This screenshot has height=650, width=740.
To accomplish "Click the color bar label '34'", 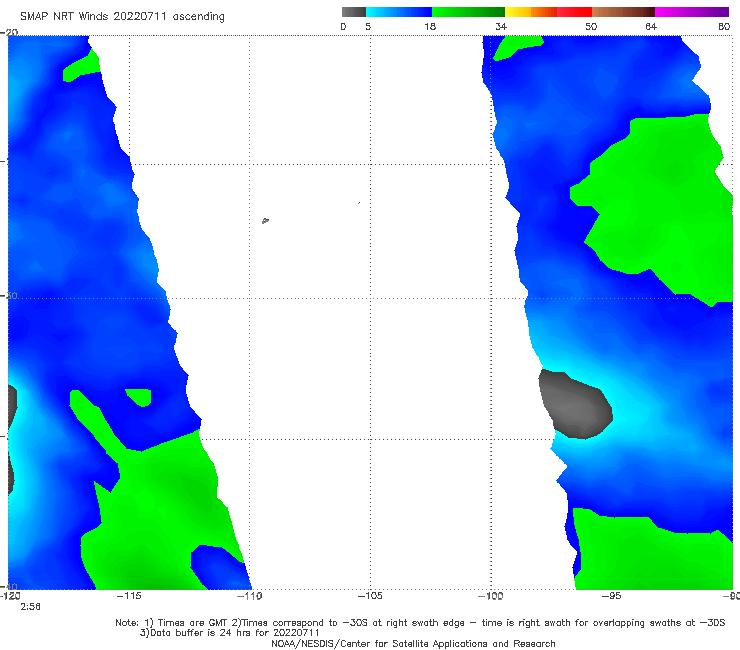I will (501, 26).
